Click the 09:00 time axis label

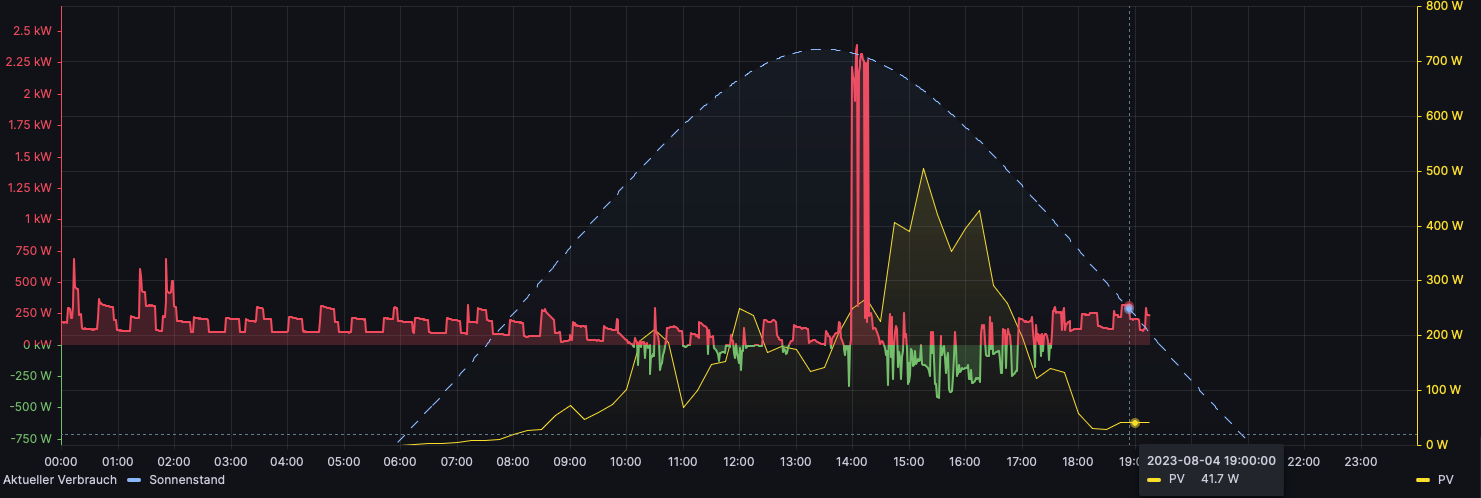[x=570, y=462]
